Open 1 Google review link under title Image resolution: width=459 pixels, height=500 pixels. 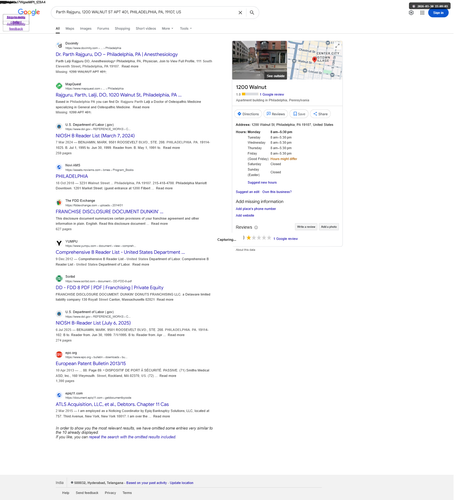coord(272,95)
